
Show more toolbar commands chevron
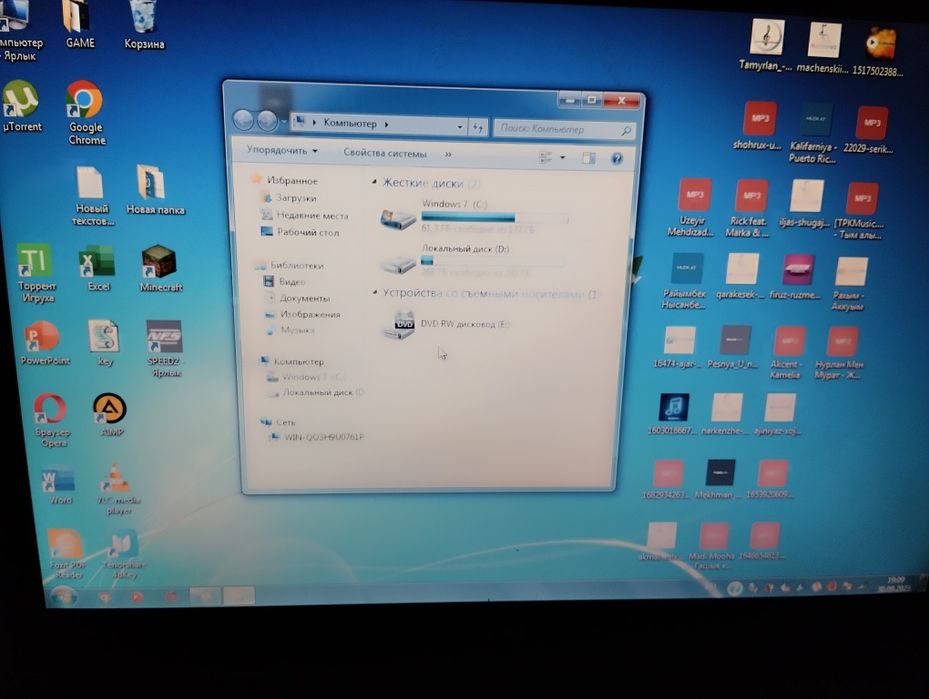point(448,154)
